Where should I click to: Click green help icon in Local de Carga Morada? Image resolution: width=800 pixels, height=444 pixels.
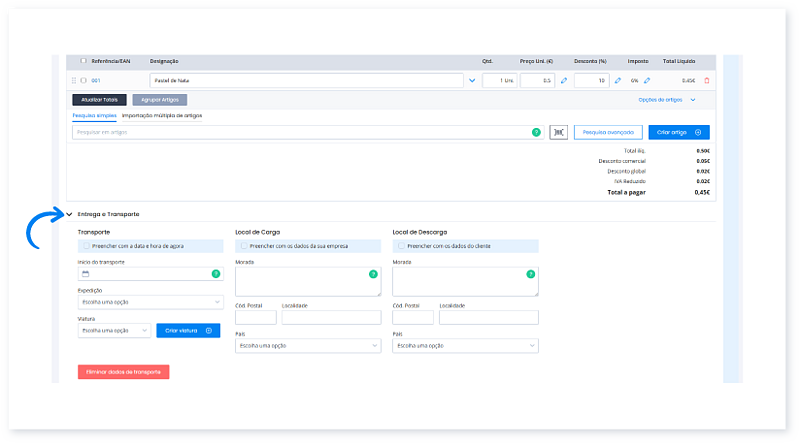(373, 274)
